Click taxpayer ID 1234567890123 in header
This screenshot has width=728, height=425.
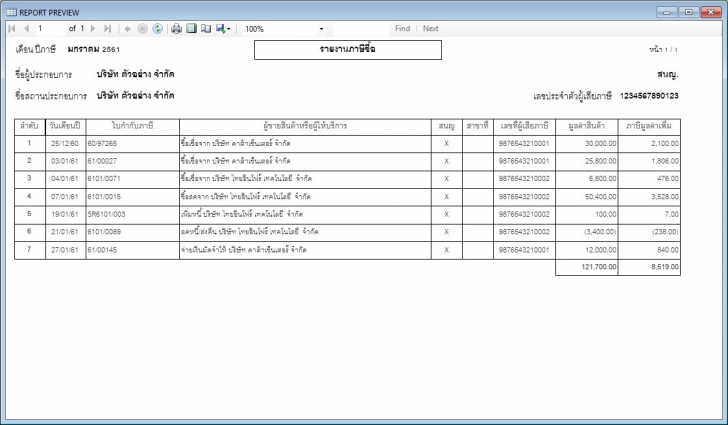[x=649, y=96]
